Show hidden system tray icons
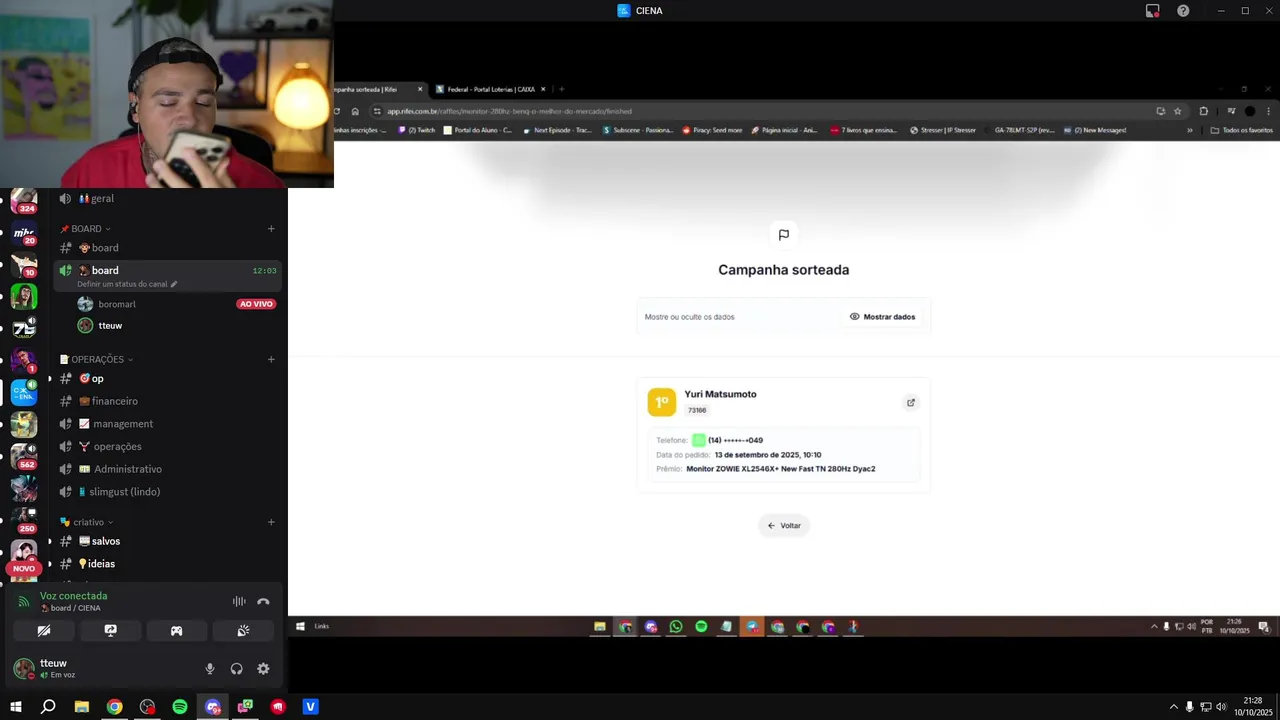This screenshot has width=1280, height=720. click(x=1174, y=707)
